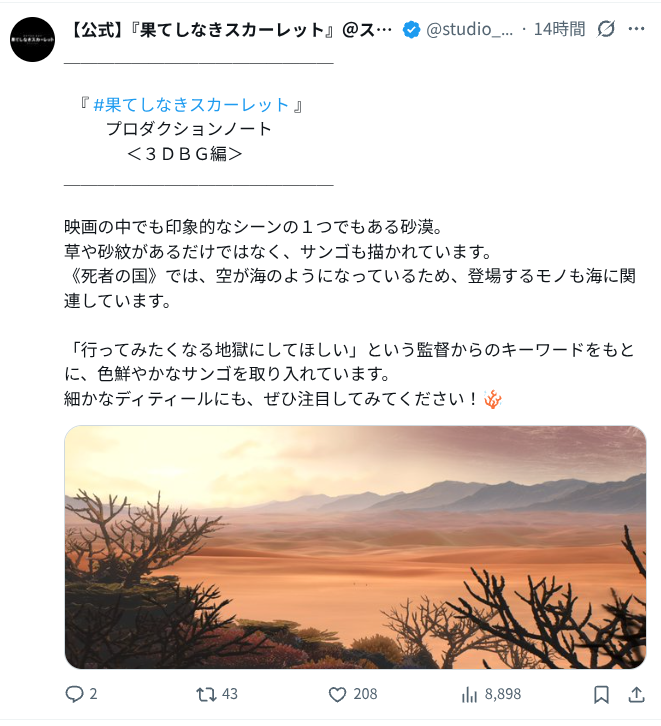
Task: Click the 14時間 timestamp link
Action: (x=560, y=29)
